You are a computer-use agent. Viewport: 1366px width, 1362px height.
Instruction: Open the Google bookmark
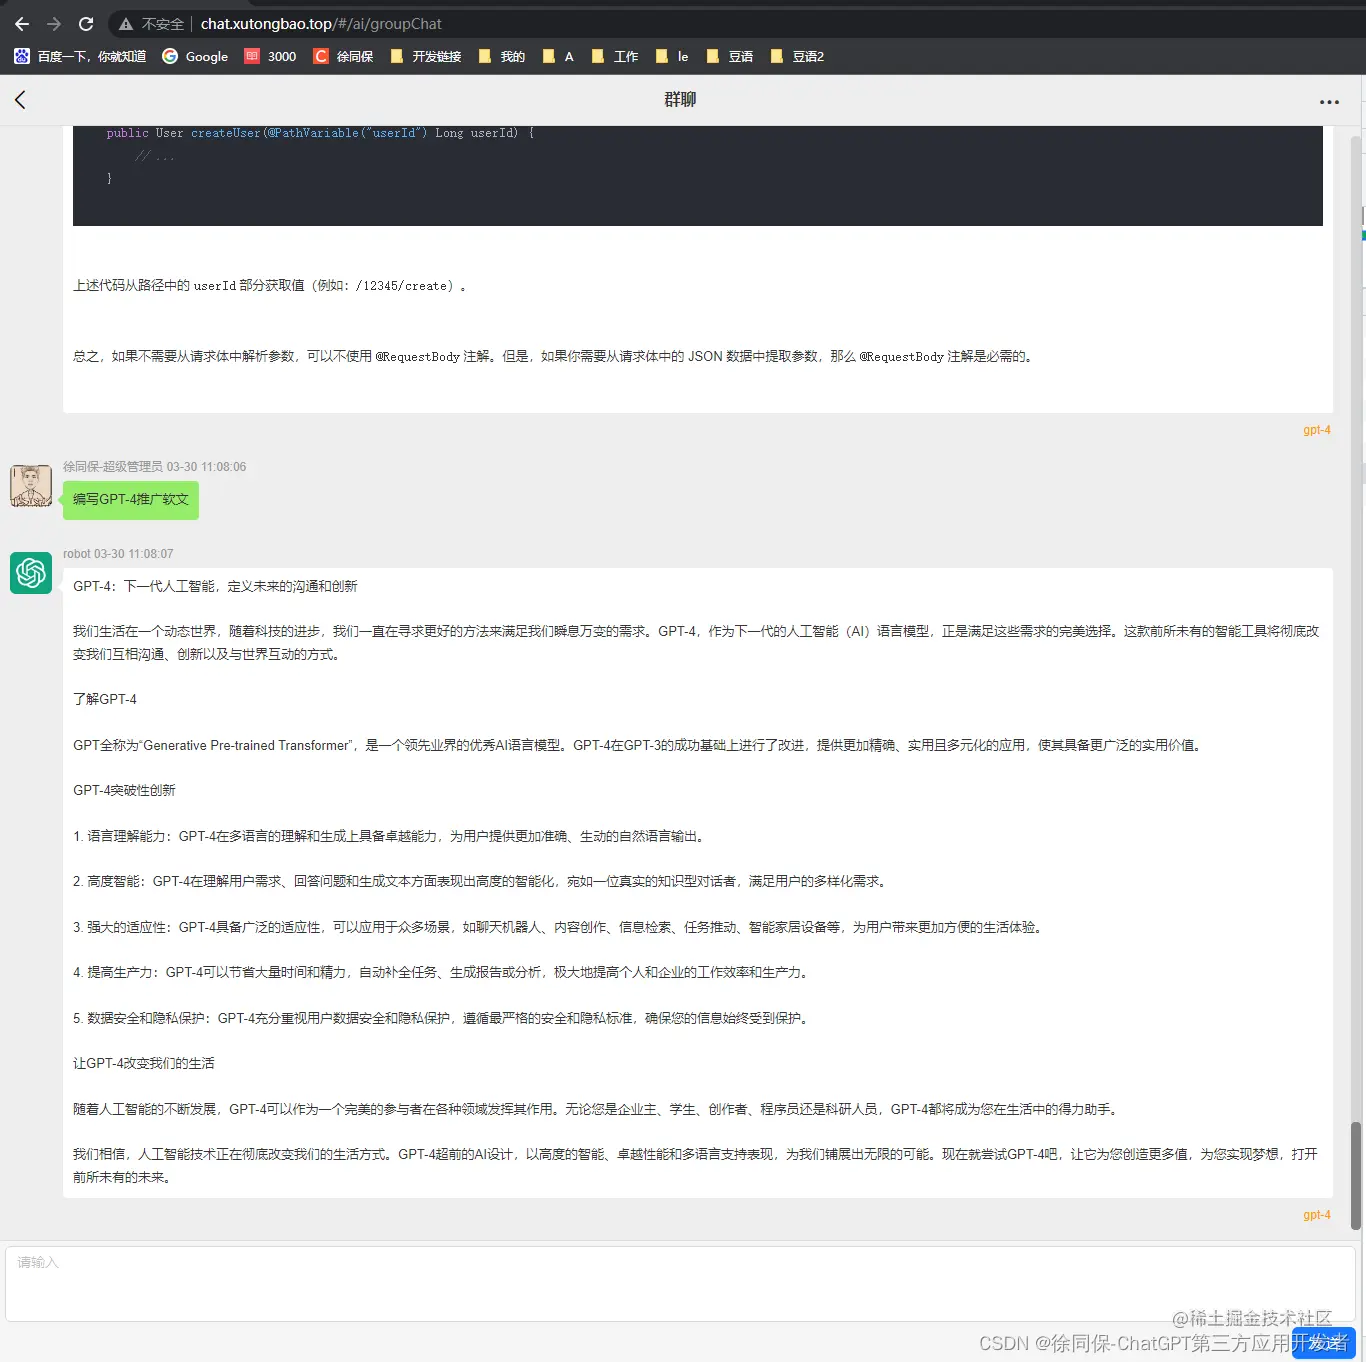(x=195, y=57)
